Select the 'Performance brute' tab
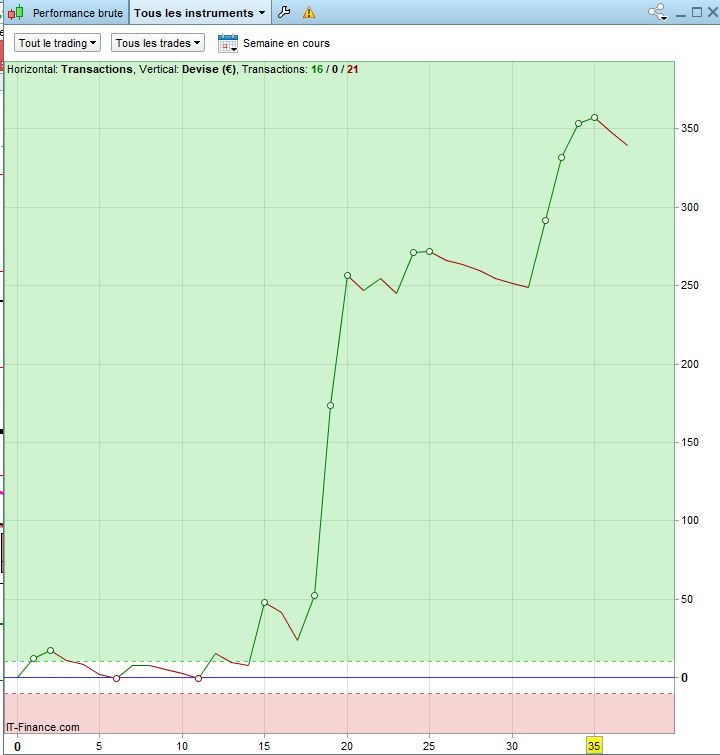This screenshot has height=755, width=720. (78, 13)
